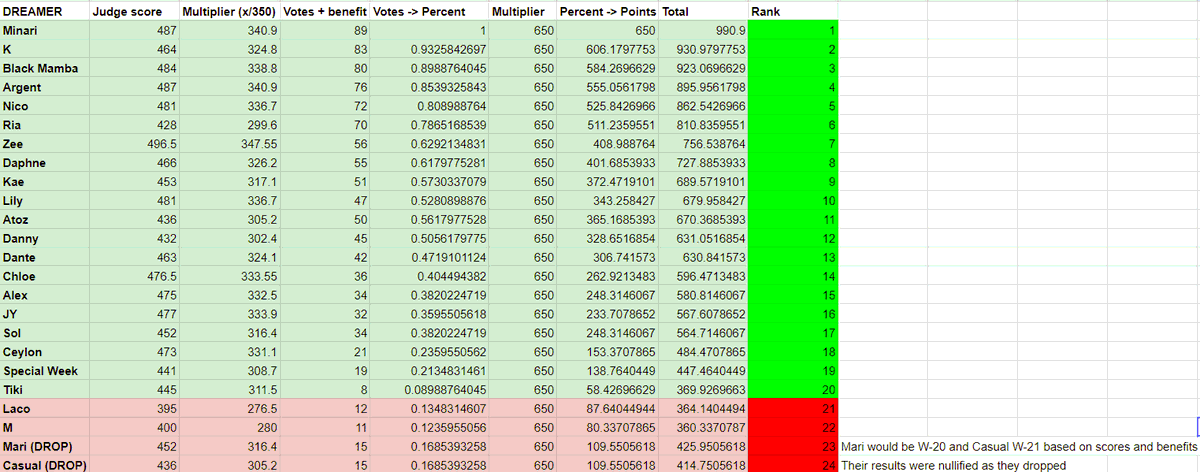Image resolution: width=1200 pixels, height=472 pixels.
Task: Select the Judge score header cell
Action: [x=135, y=12]
